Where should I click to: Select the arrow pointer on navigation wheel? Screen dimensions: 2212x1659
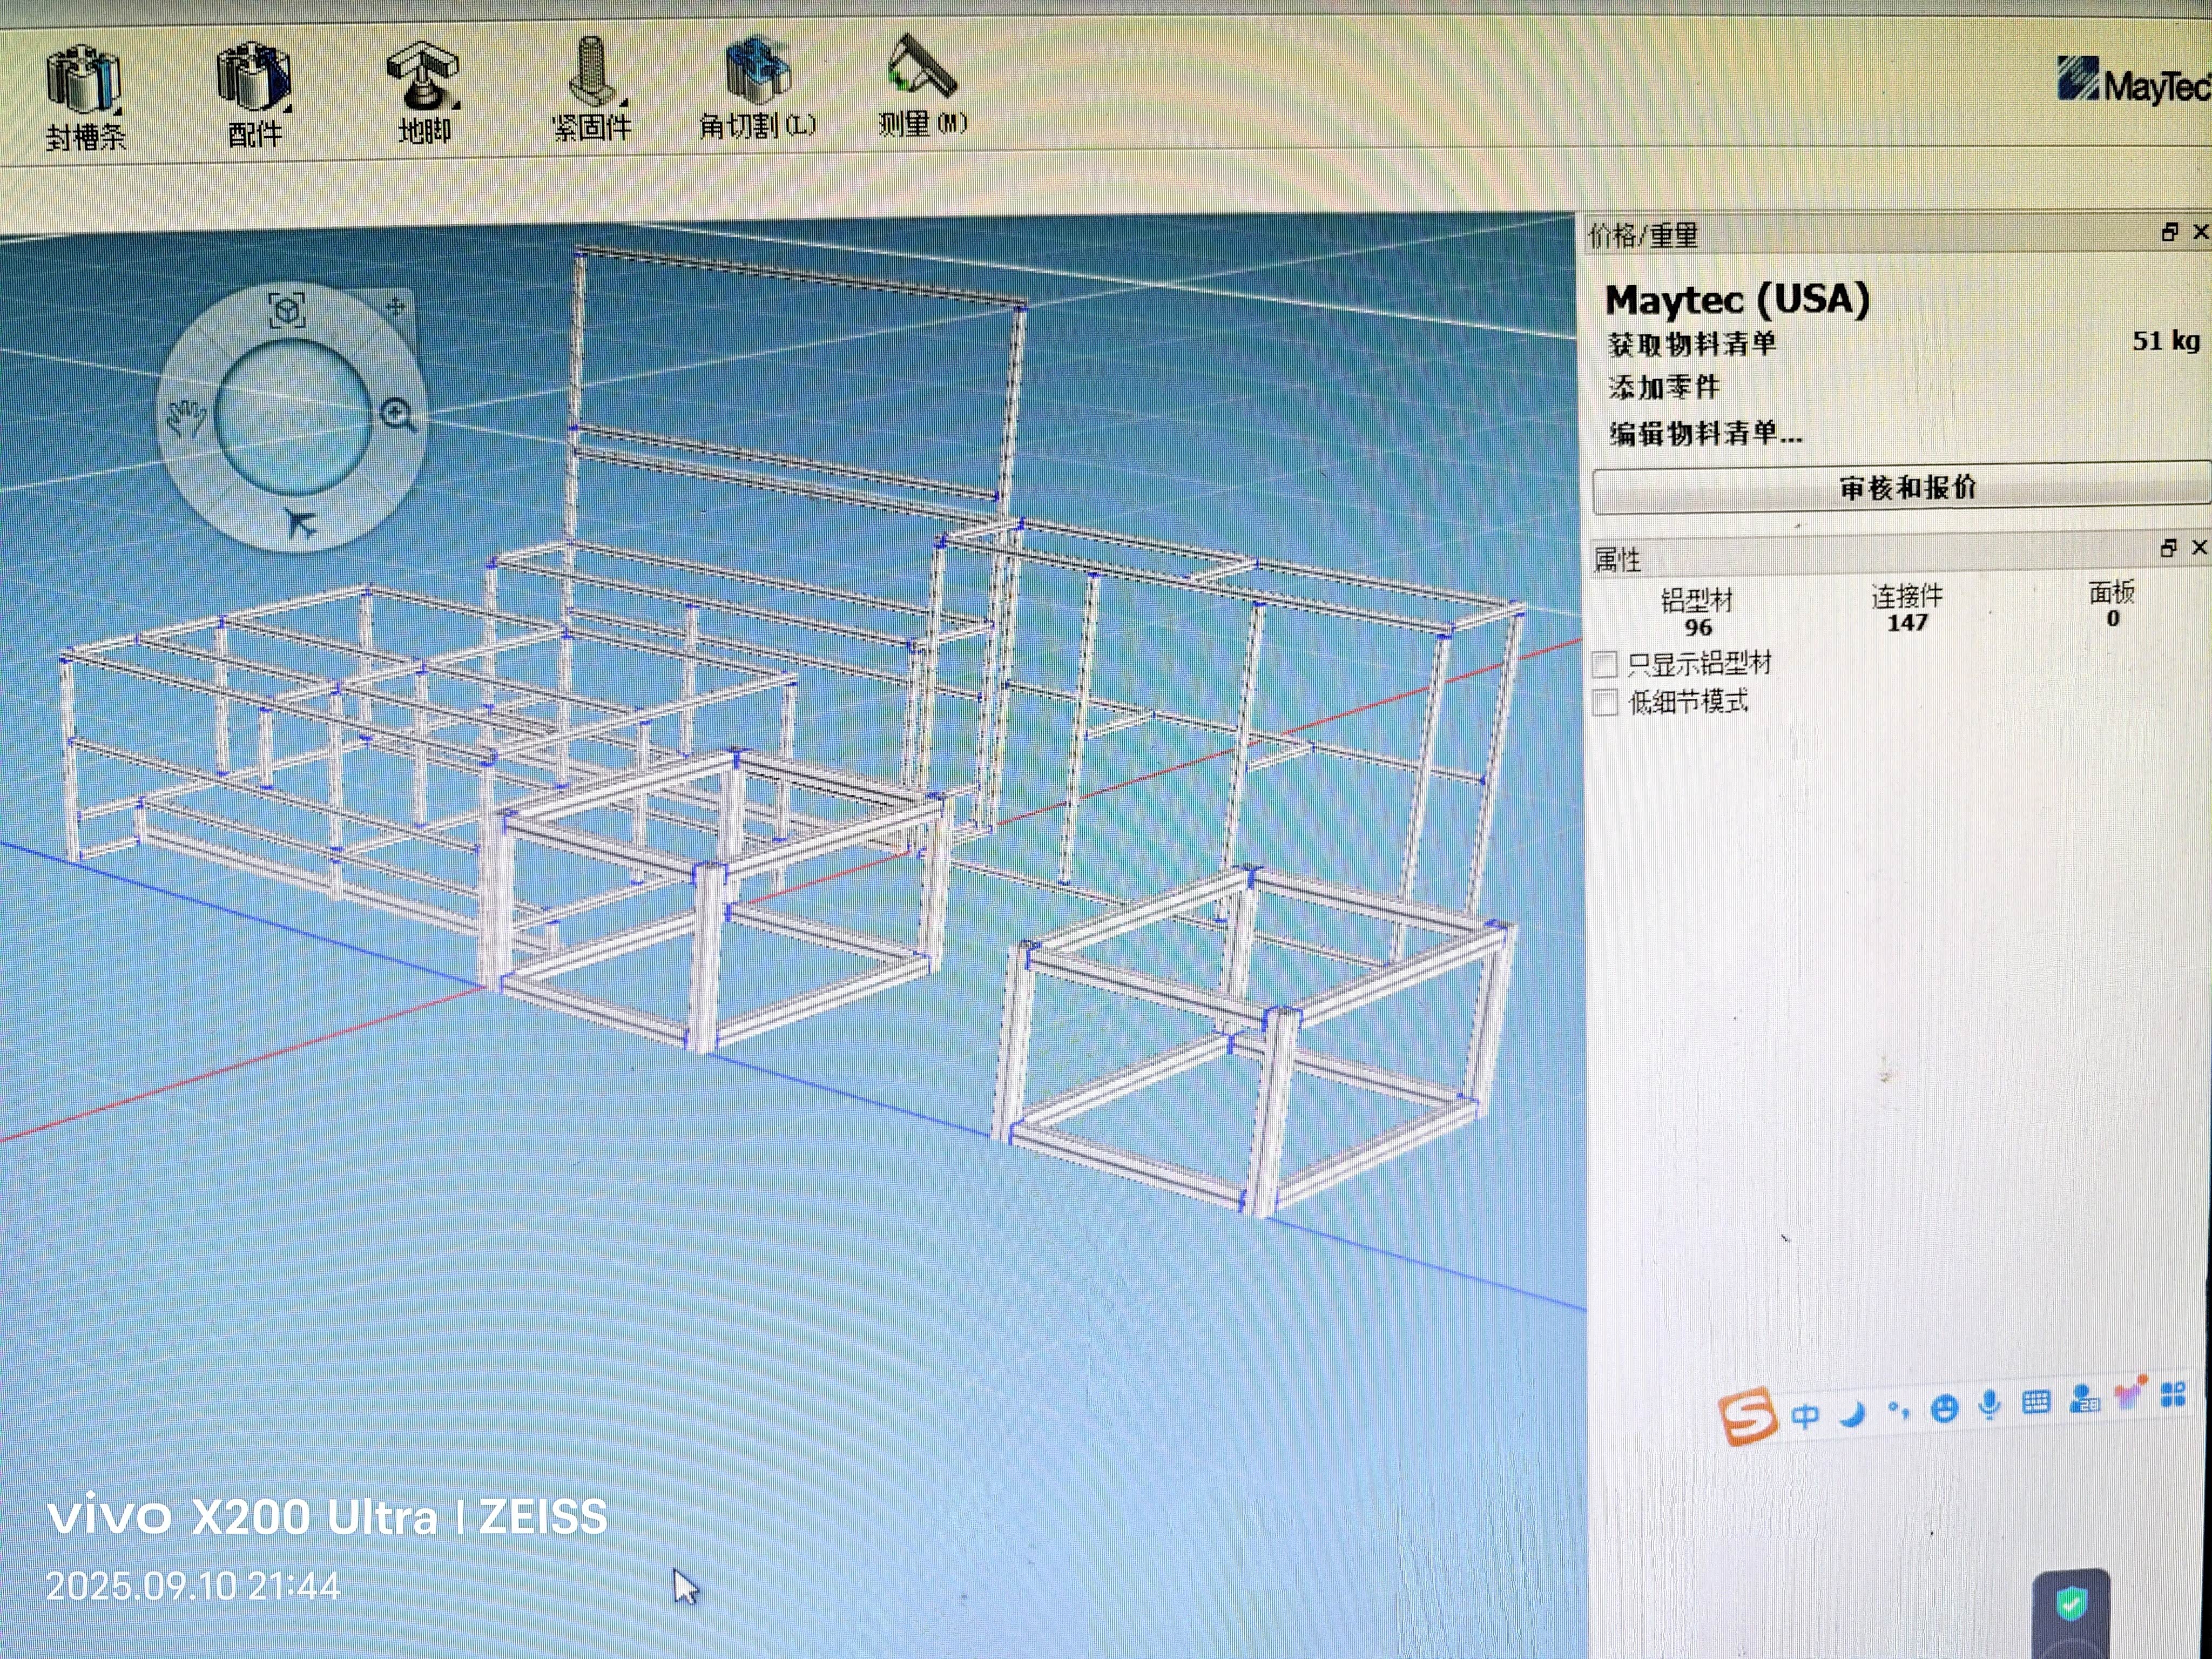(299, 522)
